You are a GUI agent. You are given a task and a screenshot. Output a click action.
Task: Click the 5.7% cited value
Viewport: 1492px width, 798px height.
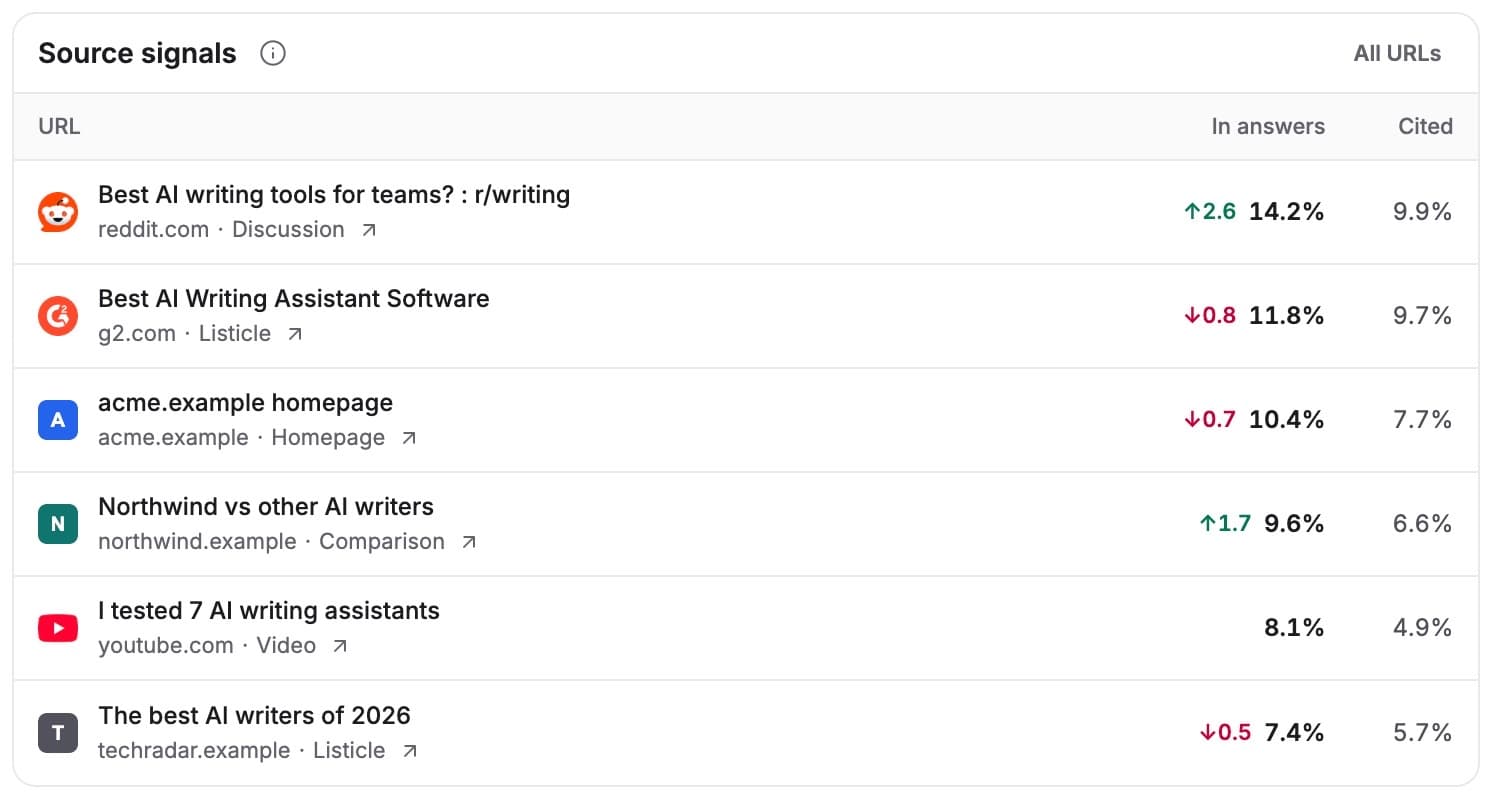1422,733
